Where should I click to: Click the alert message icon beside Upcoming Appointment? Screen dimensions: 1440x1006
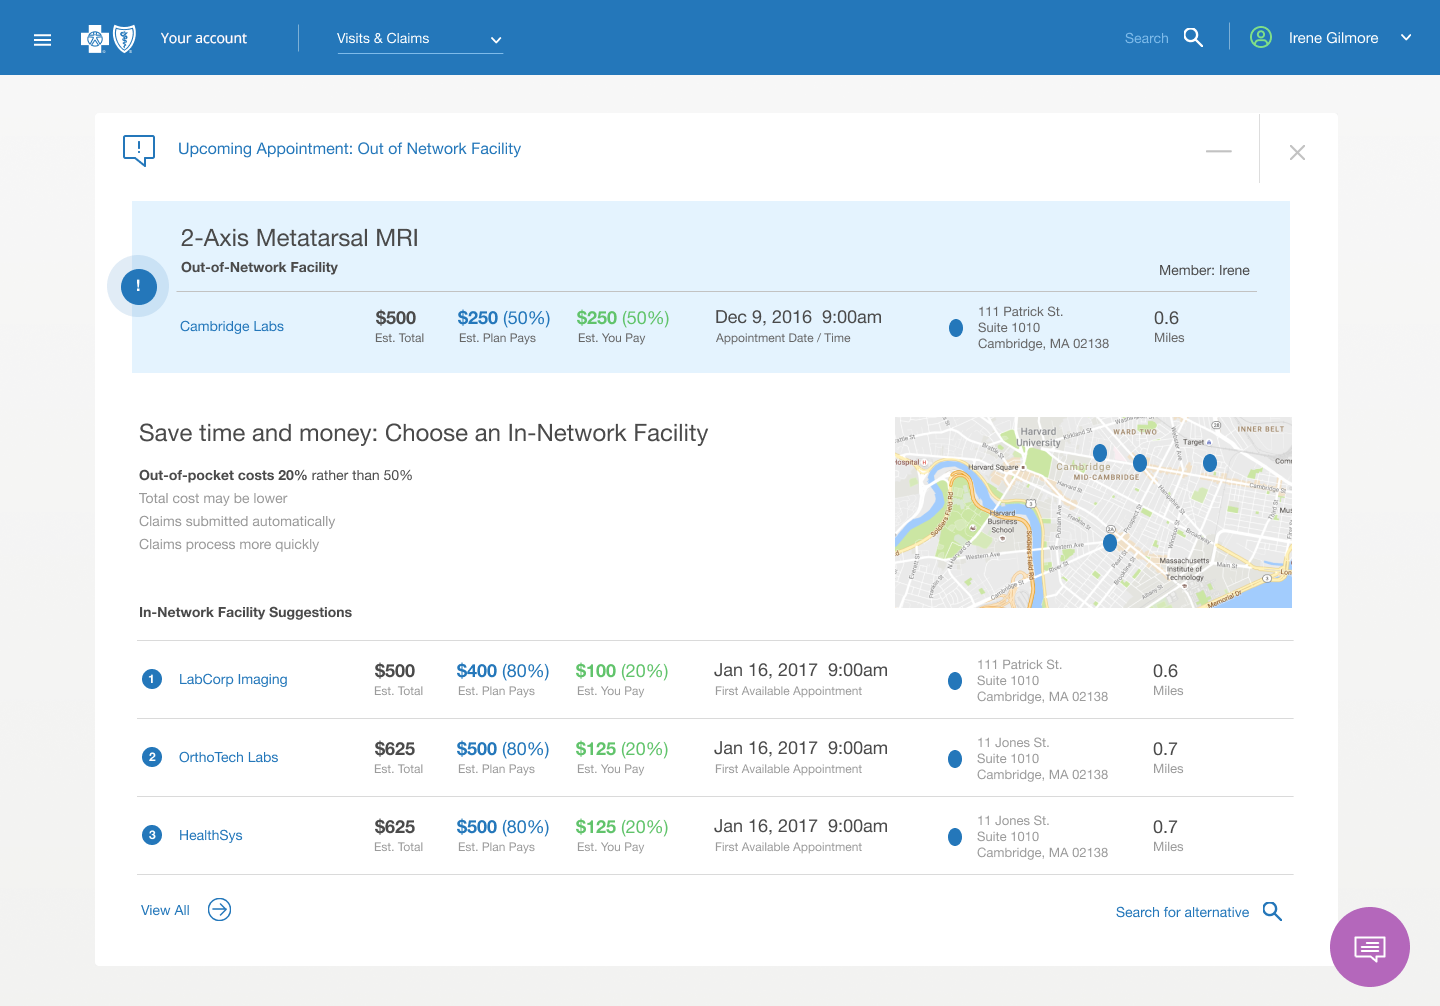pyautogui.click(x=139, y=150)
